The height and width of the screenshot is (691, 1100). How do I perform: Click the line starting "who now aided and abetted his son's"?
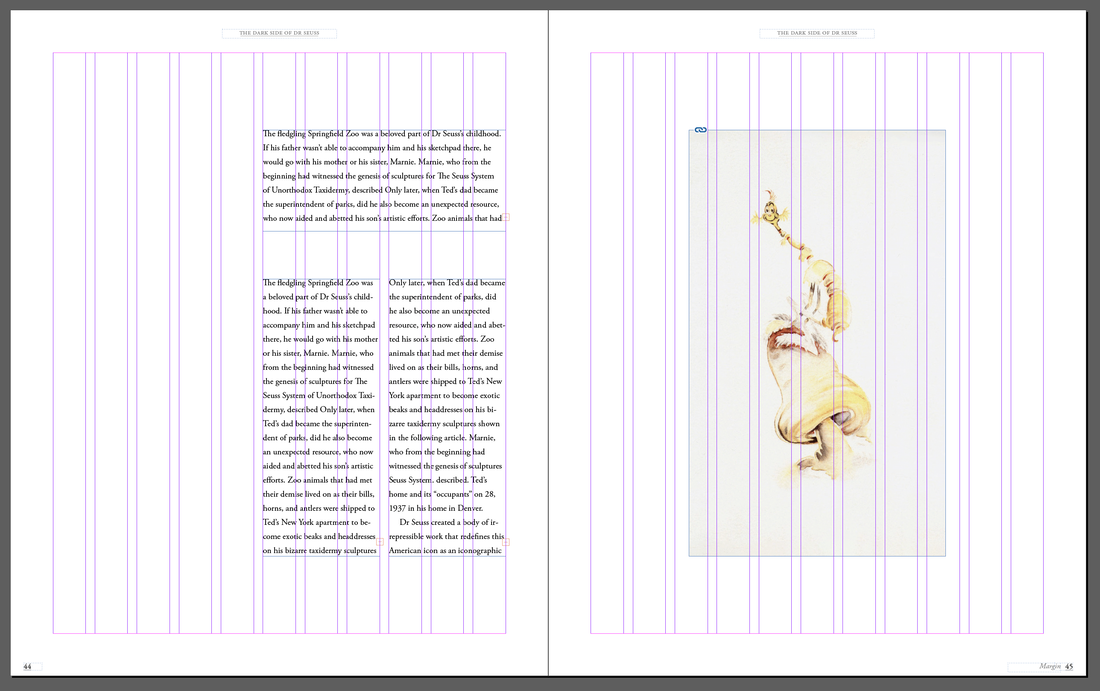382,218
